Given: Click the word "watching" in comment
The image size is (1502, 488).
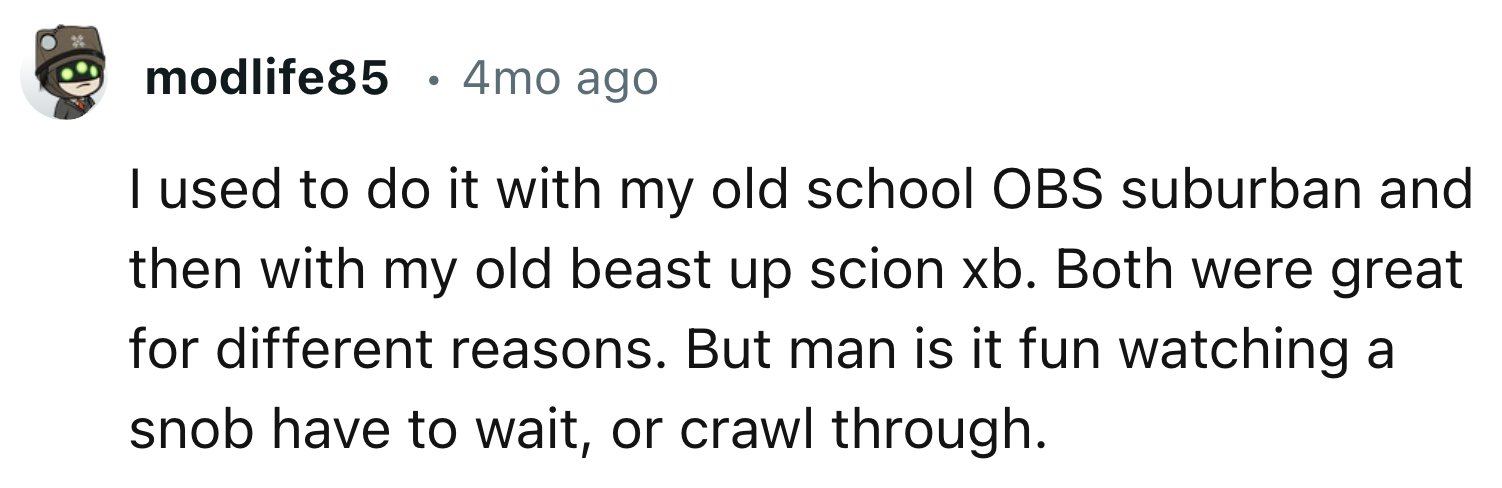Looking at the screenshot, I should tap(1210, 350).
